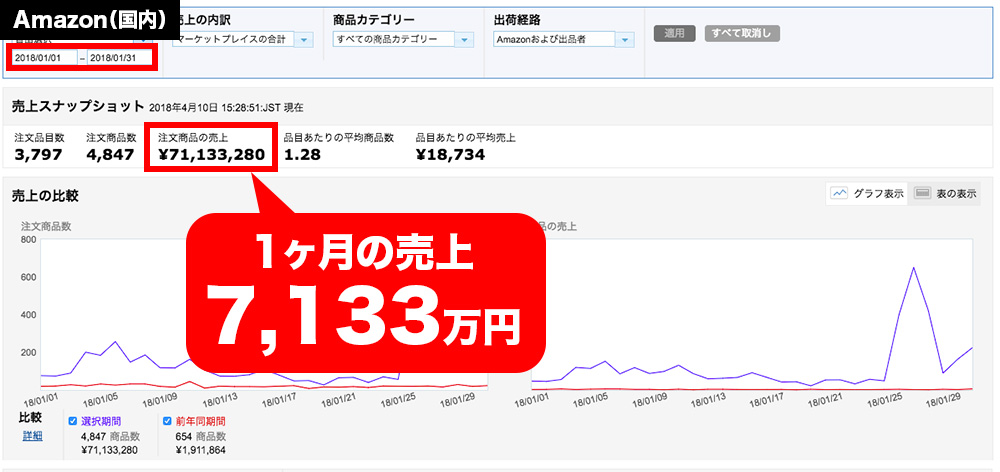1000x472 pixels.
Task: Click the 売上スナップショット heading
Action: click(x=78, y=106)
